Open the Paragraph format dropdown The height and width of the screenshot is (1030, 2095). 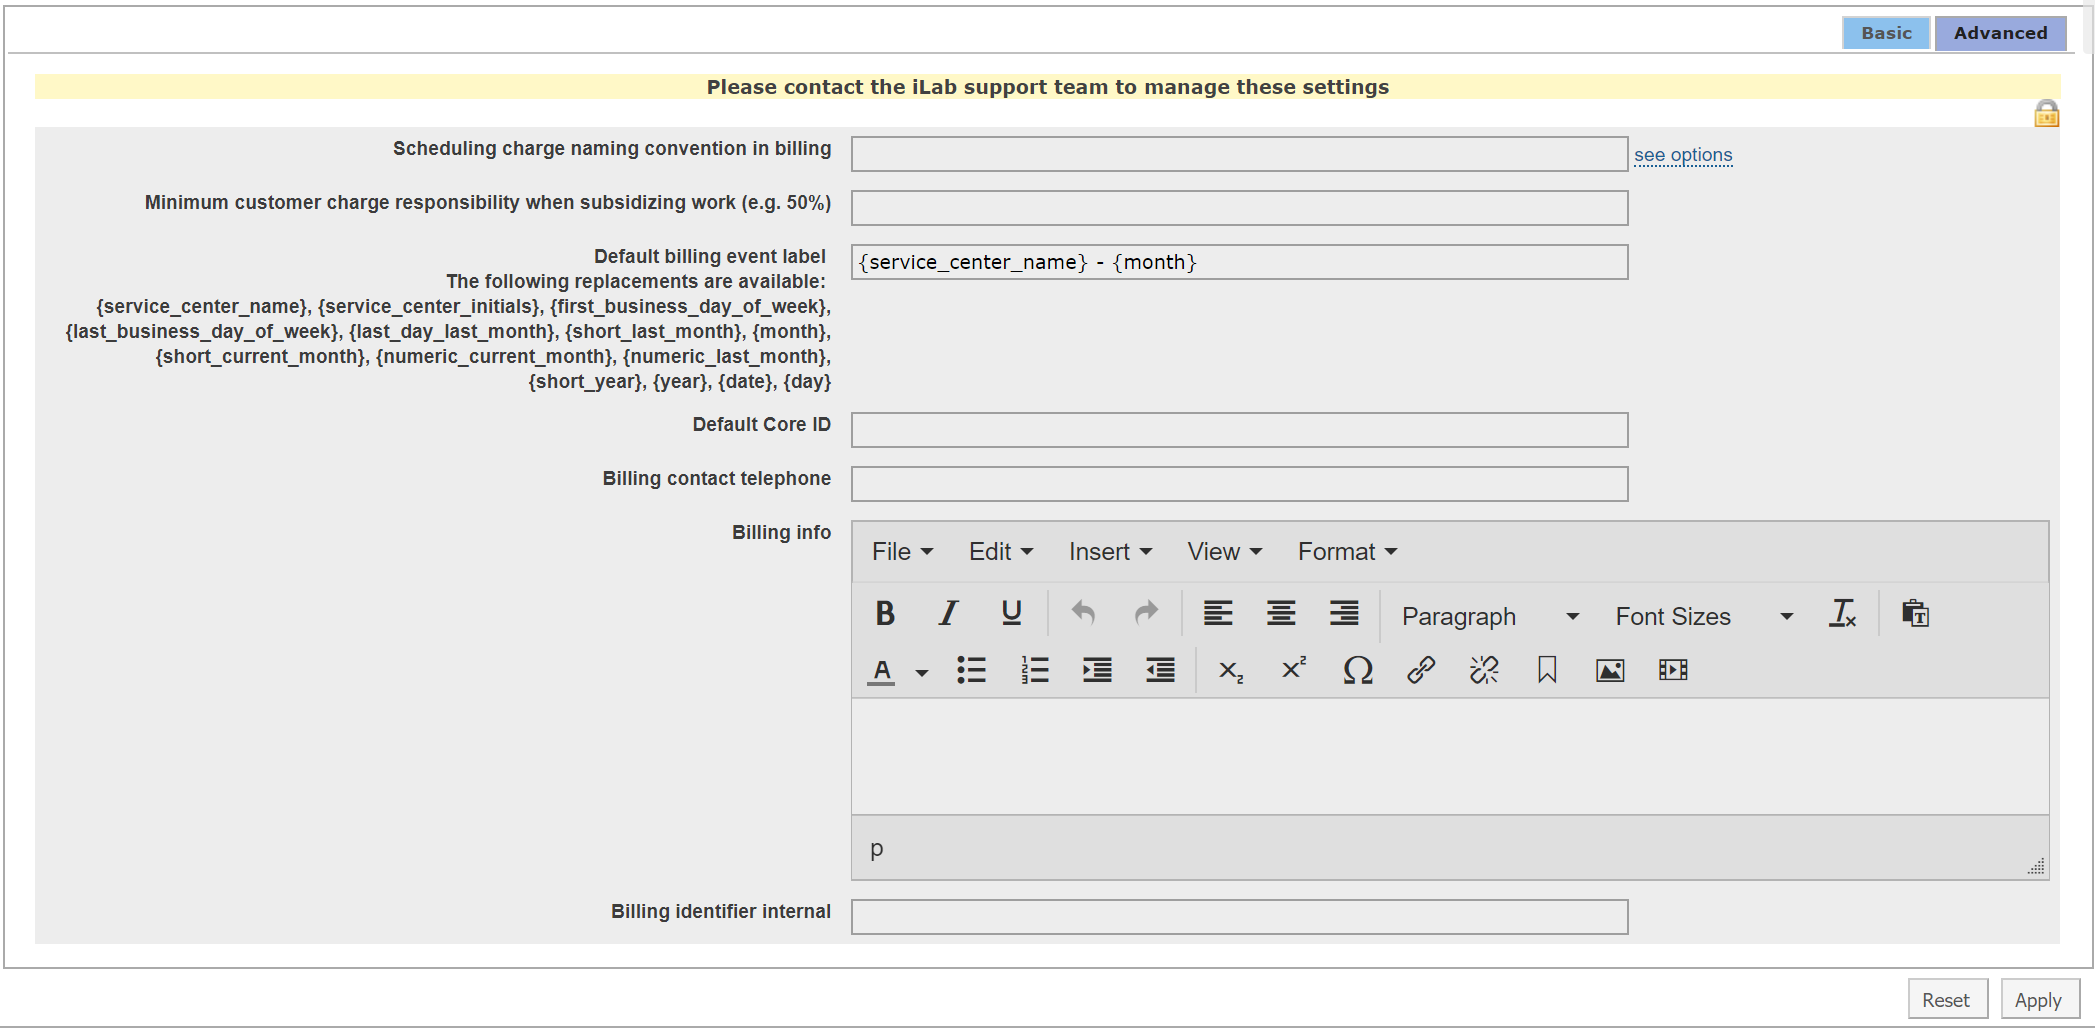[x=1489, y=617]
